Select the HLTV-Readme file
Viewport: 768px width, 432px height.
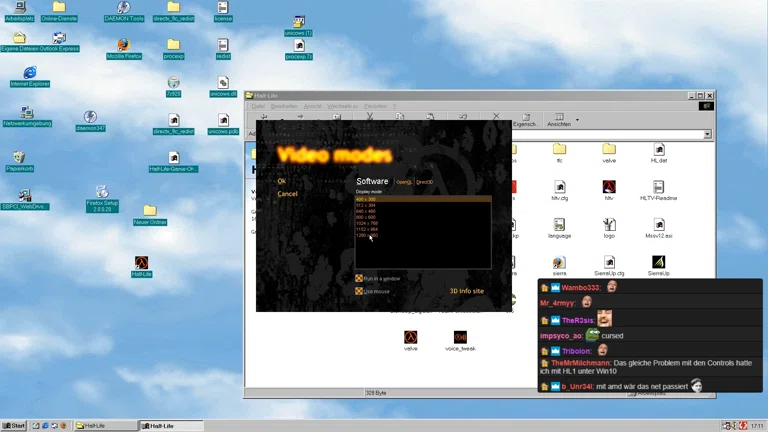click(x=658, y=191)
